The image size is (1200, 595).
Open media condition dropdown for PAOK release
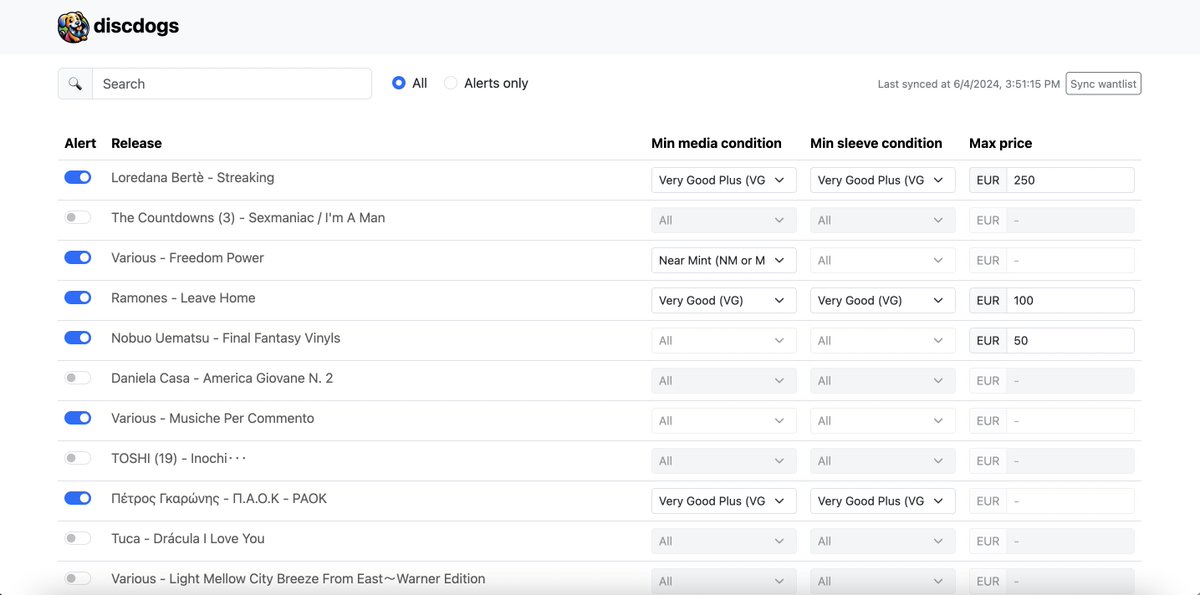pos(724,501)
